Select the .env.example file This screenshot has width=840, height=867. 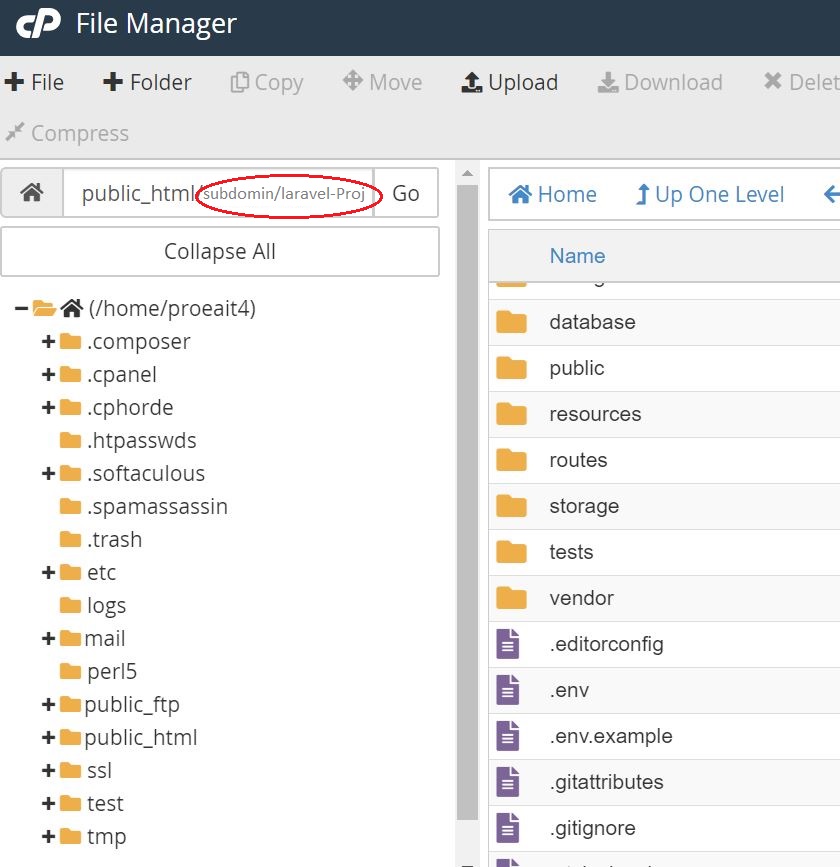click(x=664, y=736)
